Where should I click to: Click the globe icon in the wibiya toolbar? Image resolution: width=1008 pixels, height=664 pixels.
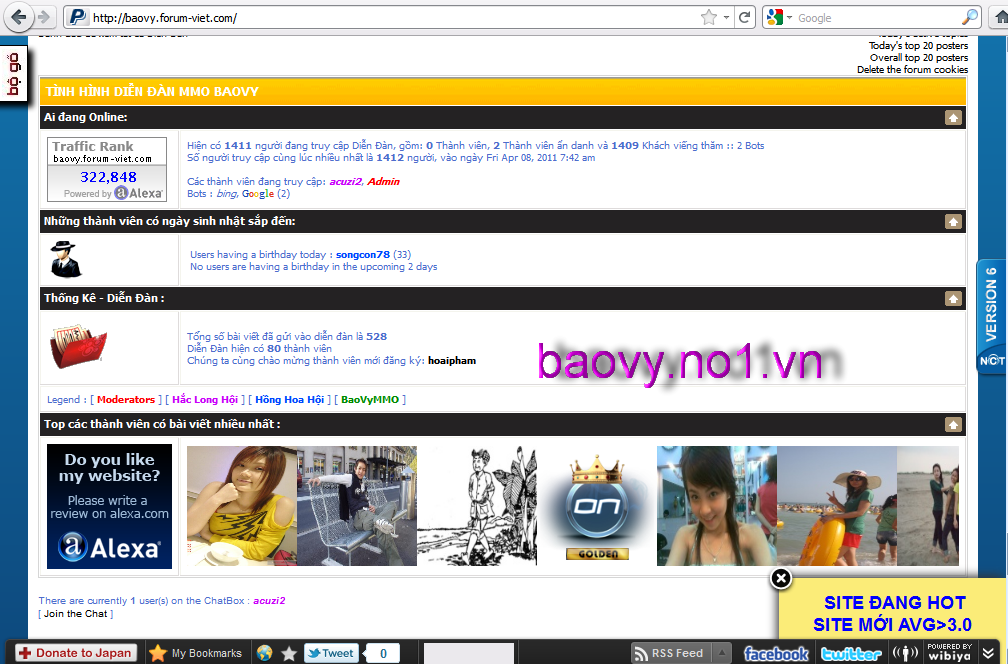point(264,653)
